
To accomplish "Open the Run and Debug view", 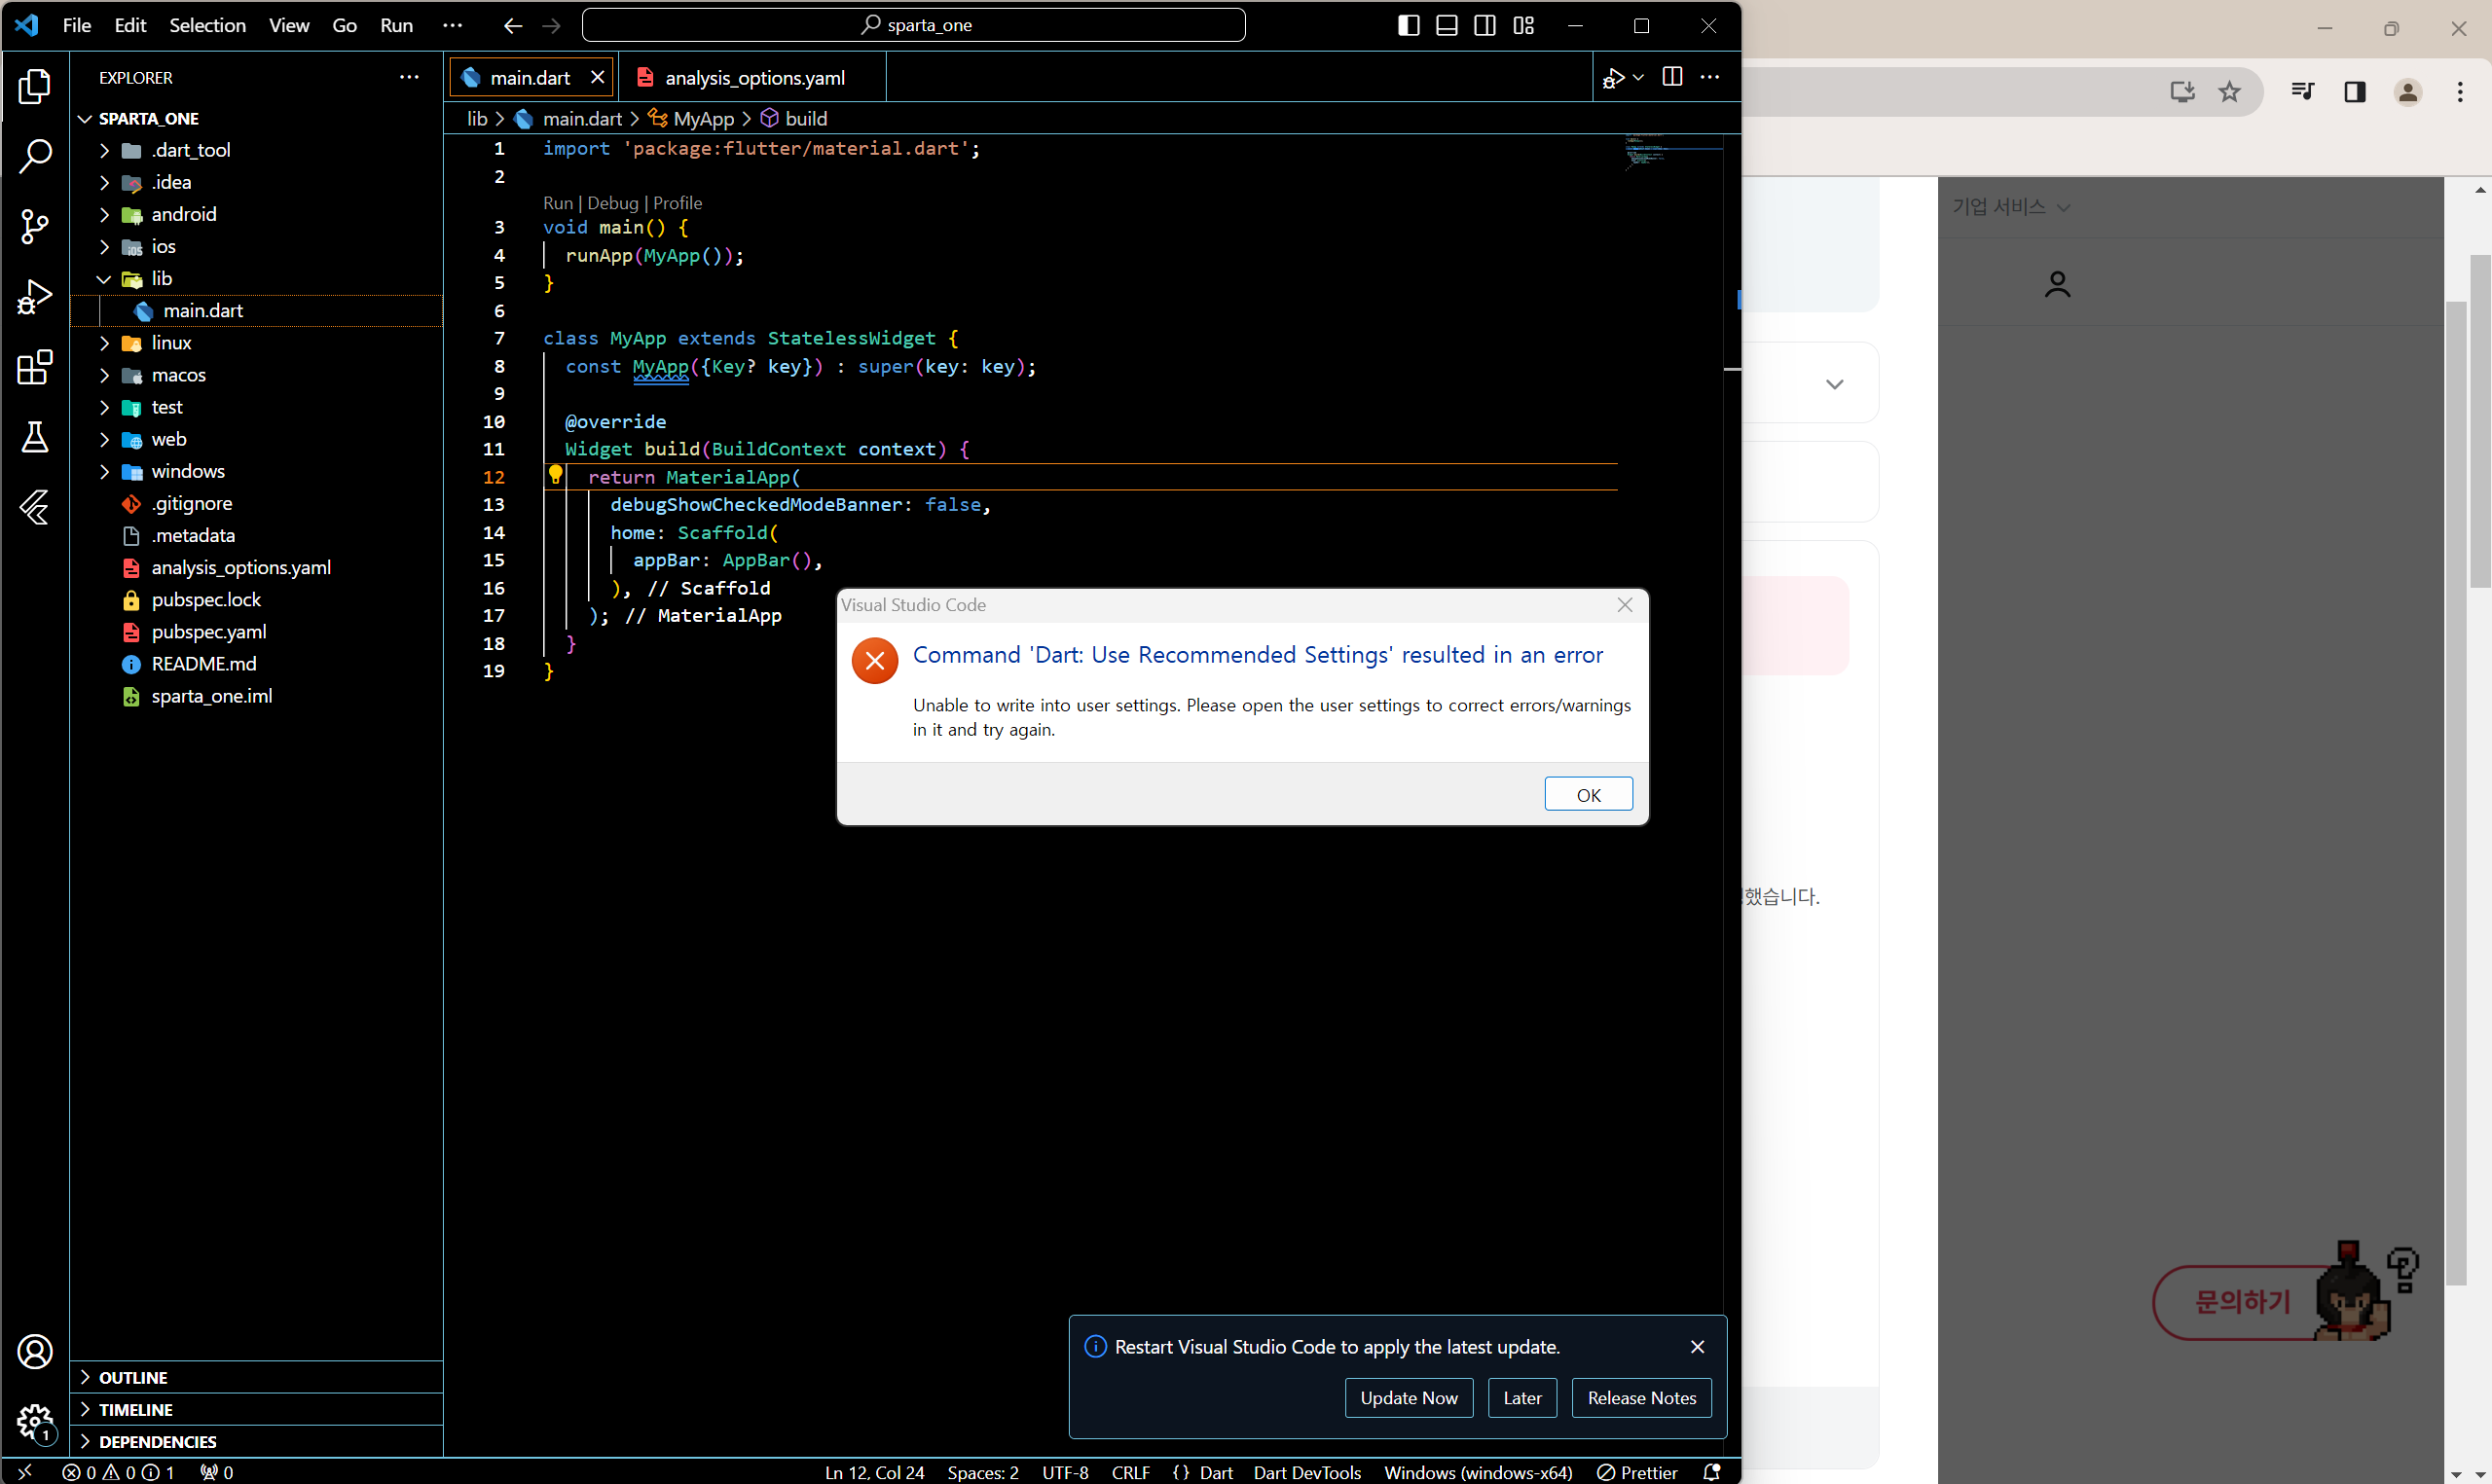I will click(x=35, y=297).
